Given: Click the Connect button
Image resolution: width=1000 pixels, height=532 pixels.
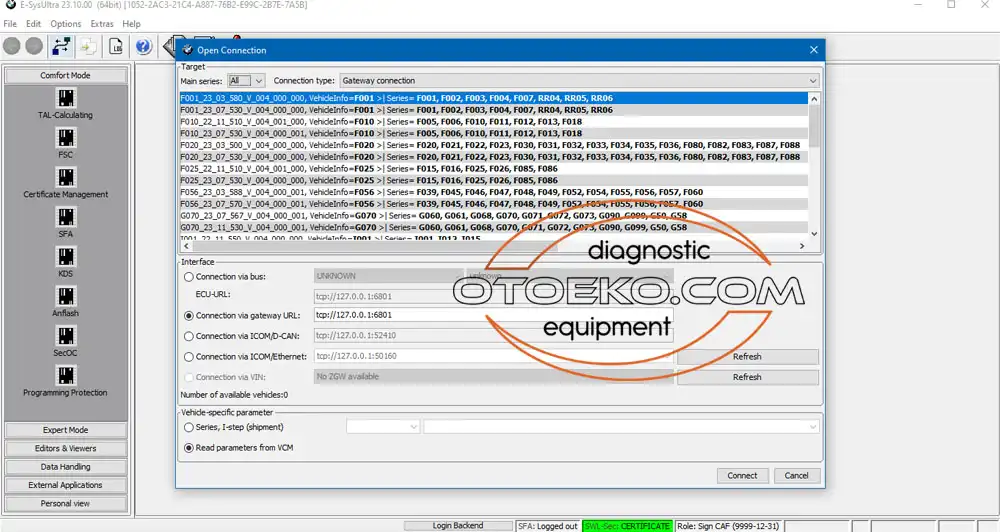Looking at the screenshot, I should [x=742, y=476].
